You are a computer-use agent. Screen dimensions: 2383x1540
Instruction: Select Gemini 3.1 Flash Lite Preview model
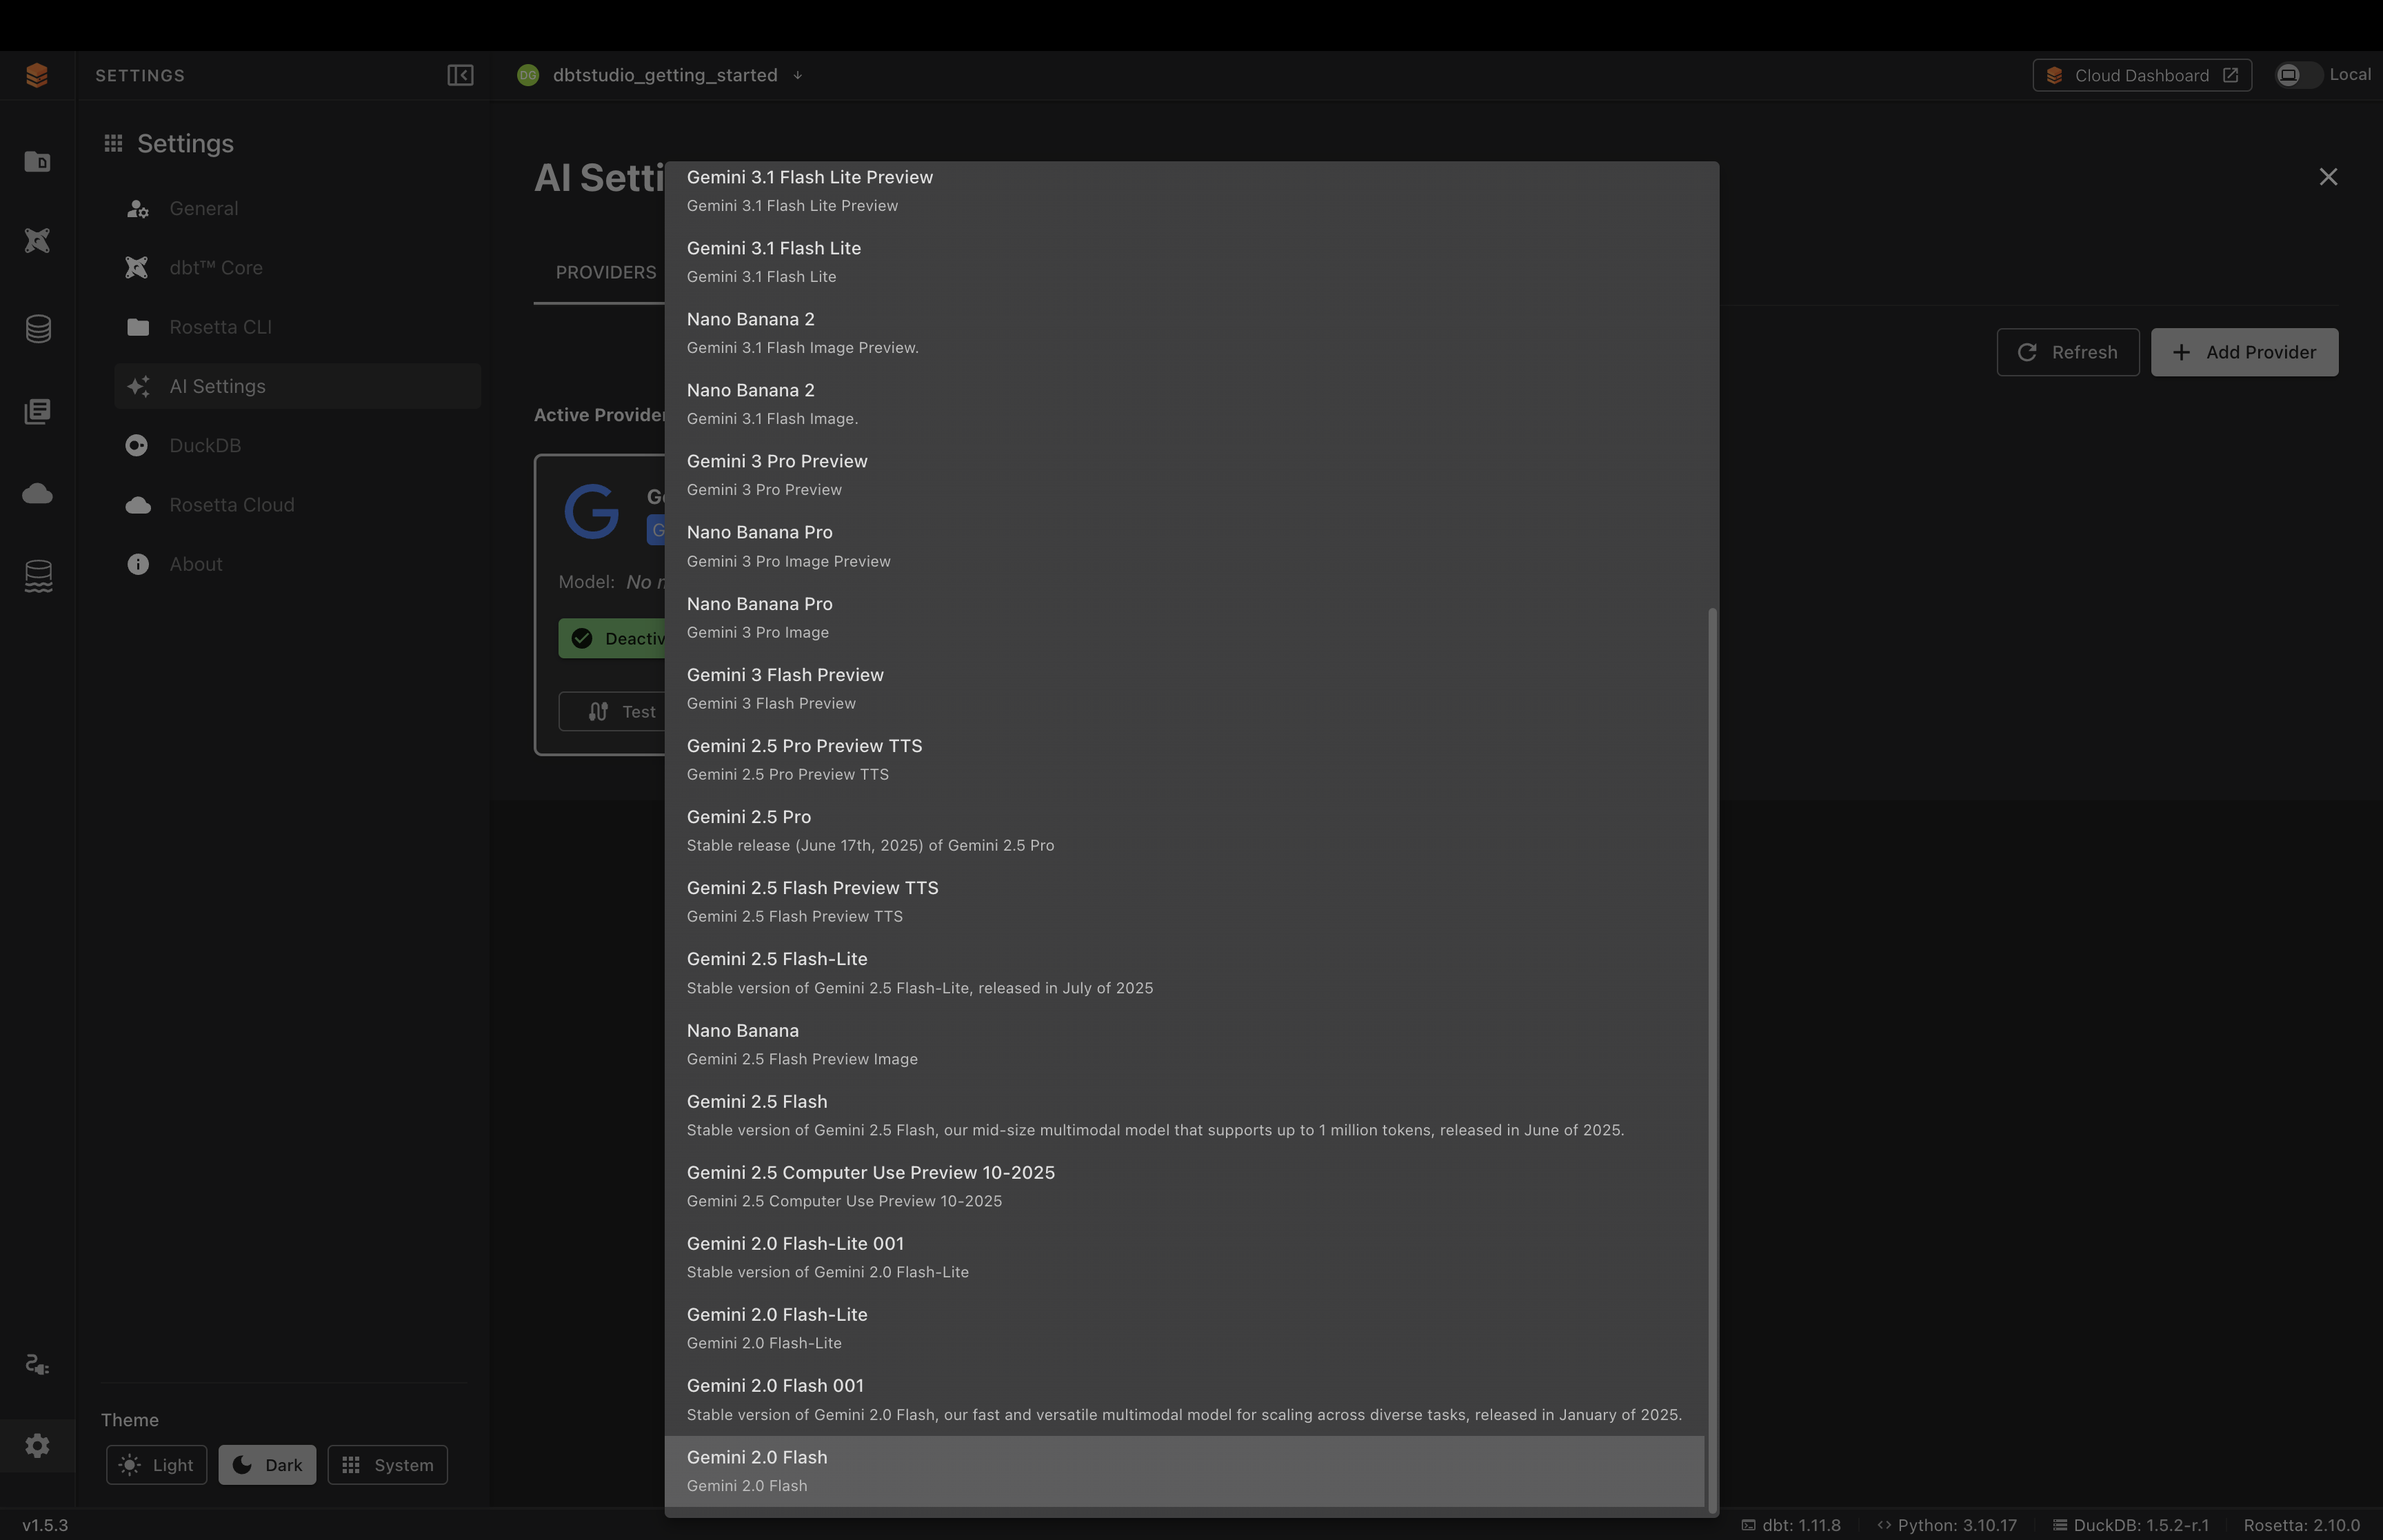pos(1185,190)
